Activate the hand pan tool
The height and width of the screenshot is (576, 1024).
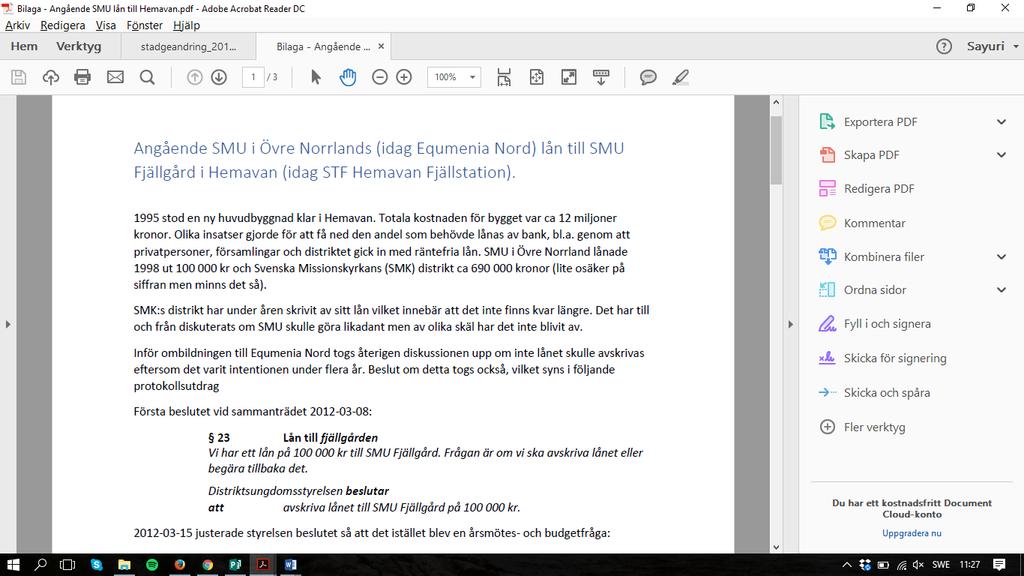tap(347, 77)
